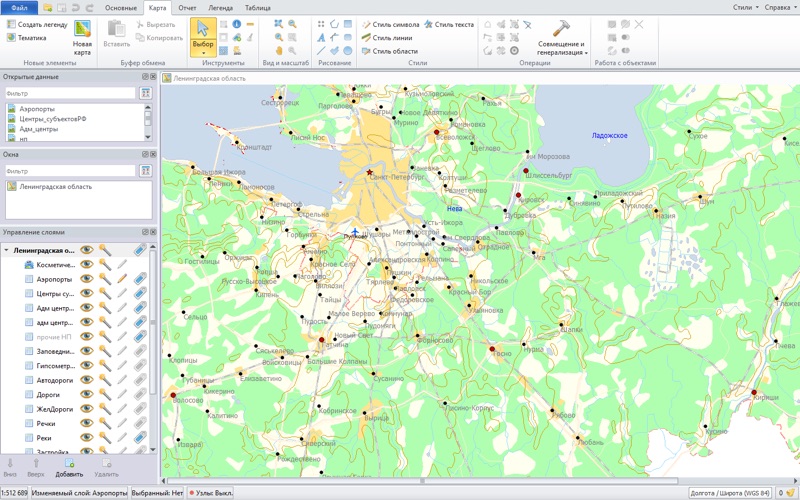Toggle visibility of Речки layer

pyautogui.click(x=87, y=423)
